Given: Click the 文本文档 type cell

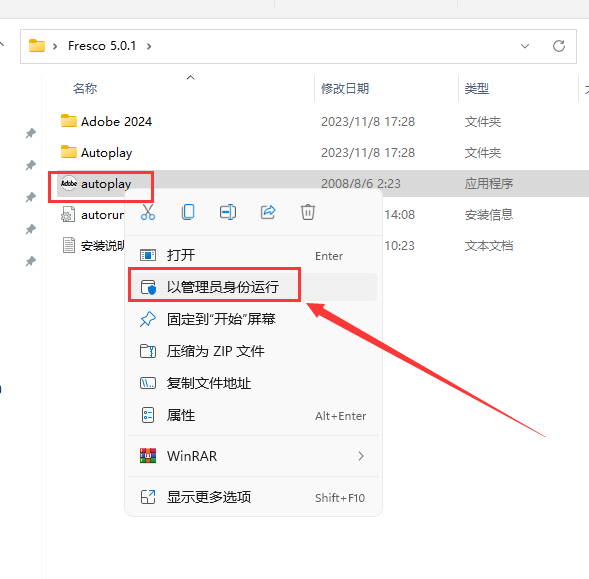Looking at the screenshot, I should pos(489,246).
